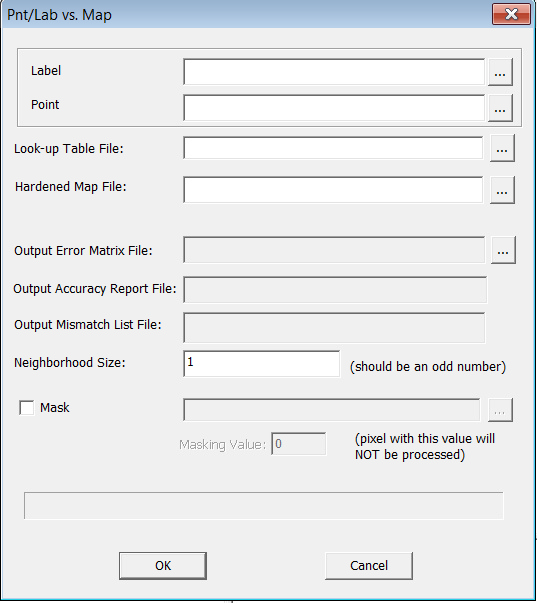
Task: Click the disabled Mask browse button
Action: [500, 410]
